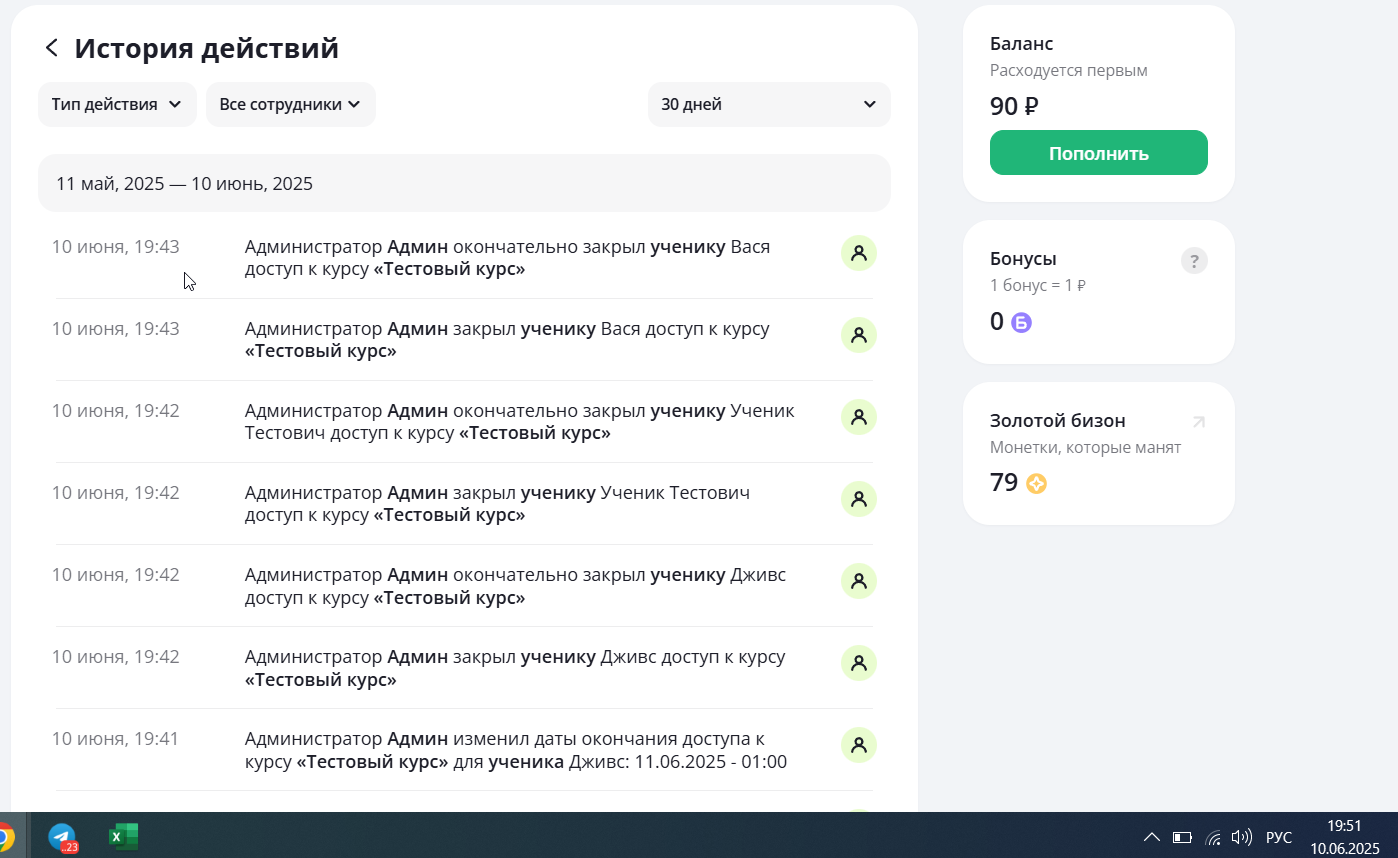Open Excel from the taskbar
Image resolution: width=1398 pixels, height=858 pixels.
(x=123, y=836)
